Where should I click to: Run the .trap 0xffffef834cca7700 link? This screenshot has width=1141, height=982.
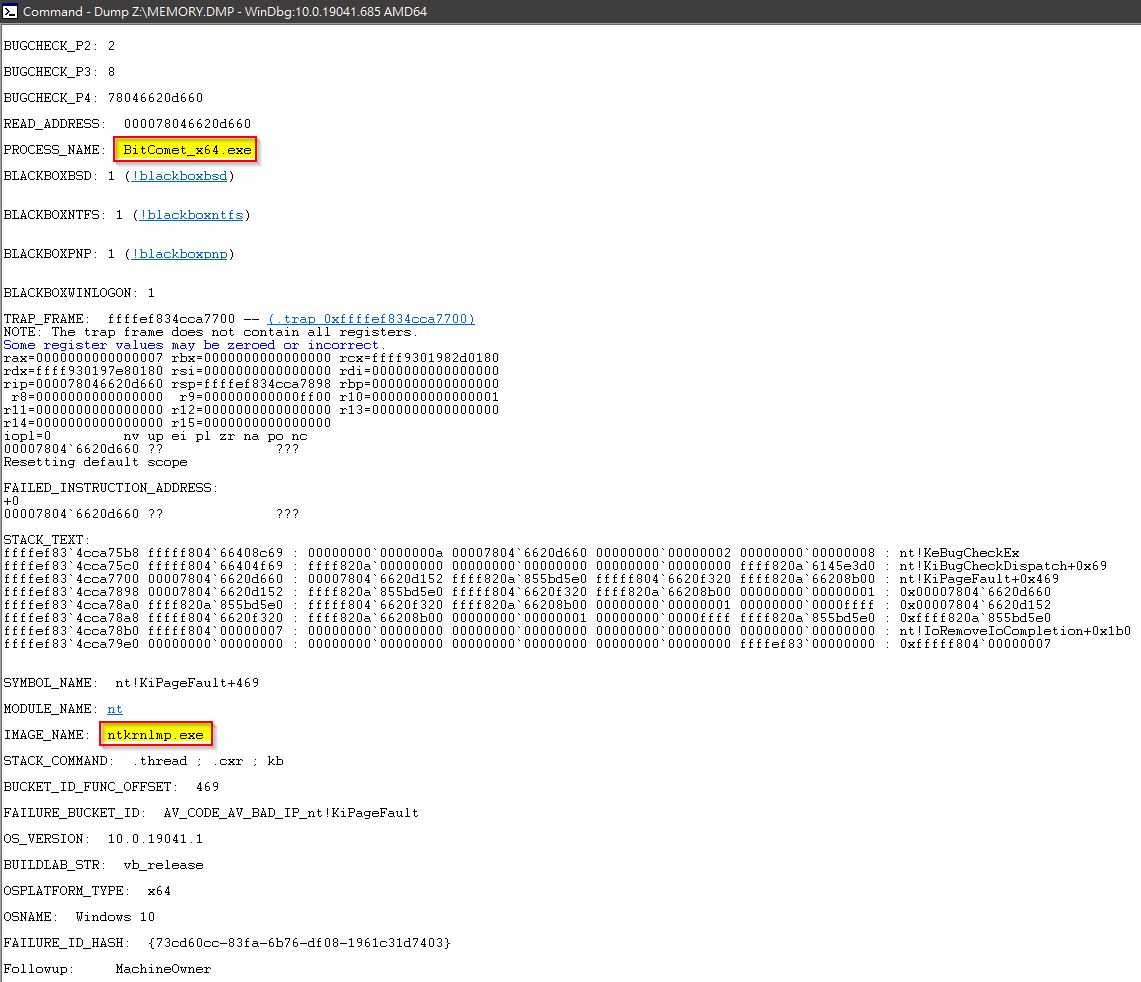[x=371, y=319]
